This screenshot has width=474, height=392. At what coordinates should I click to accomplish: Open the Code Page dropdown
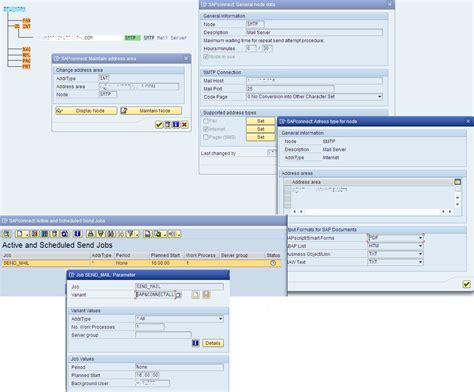coord(380,97)
